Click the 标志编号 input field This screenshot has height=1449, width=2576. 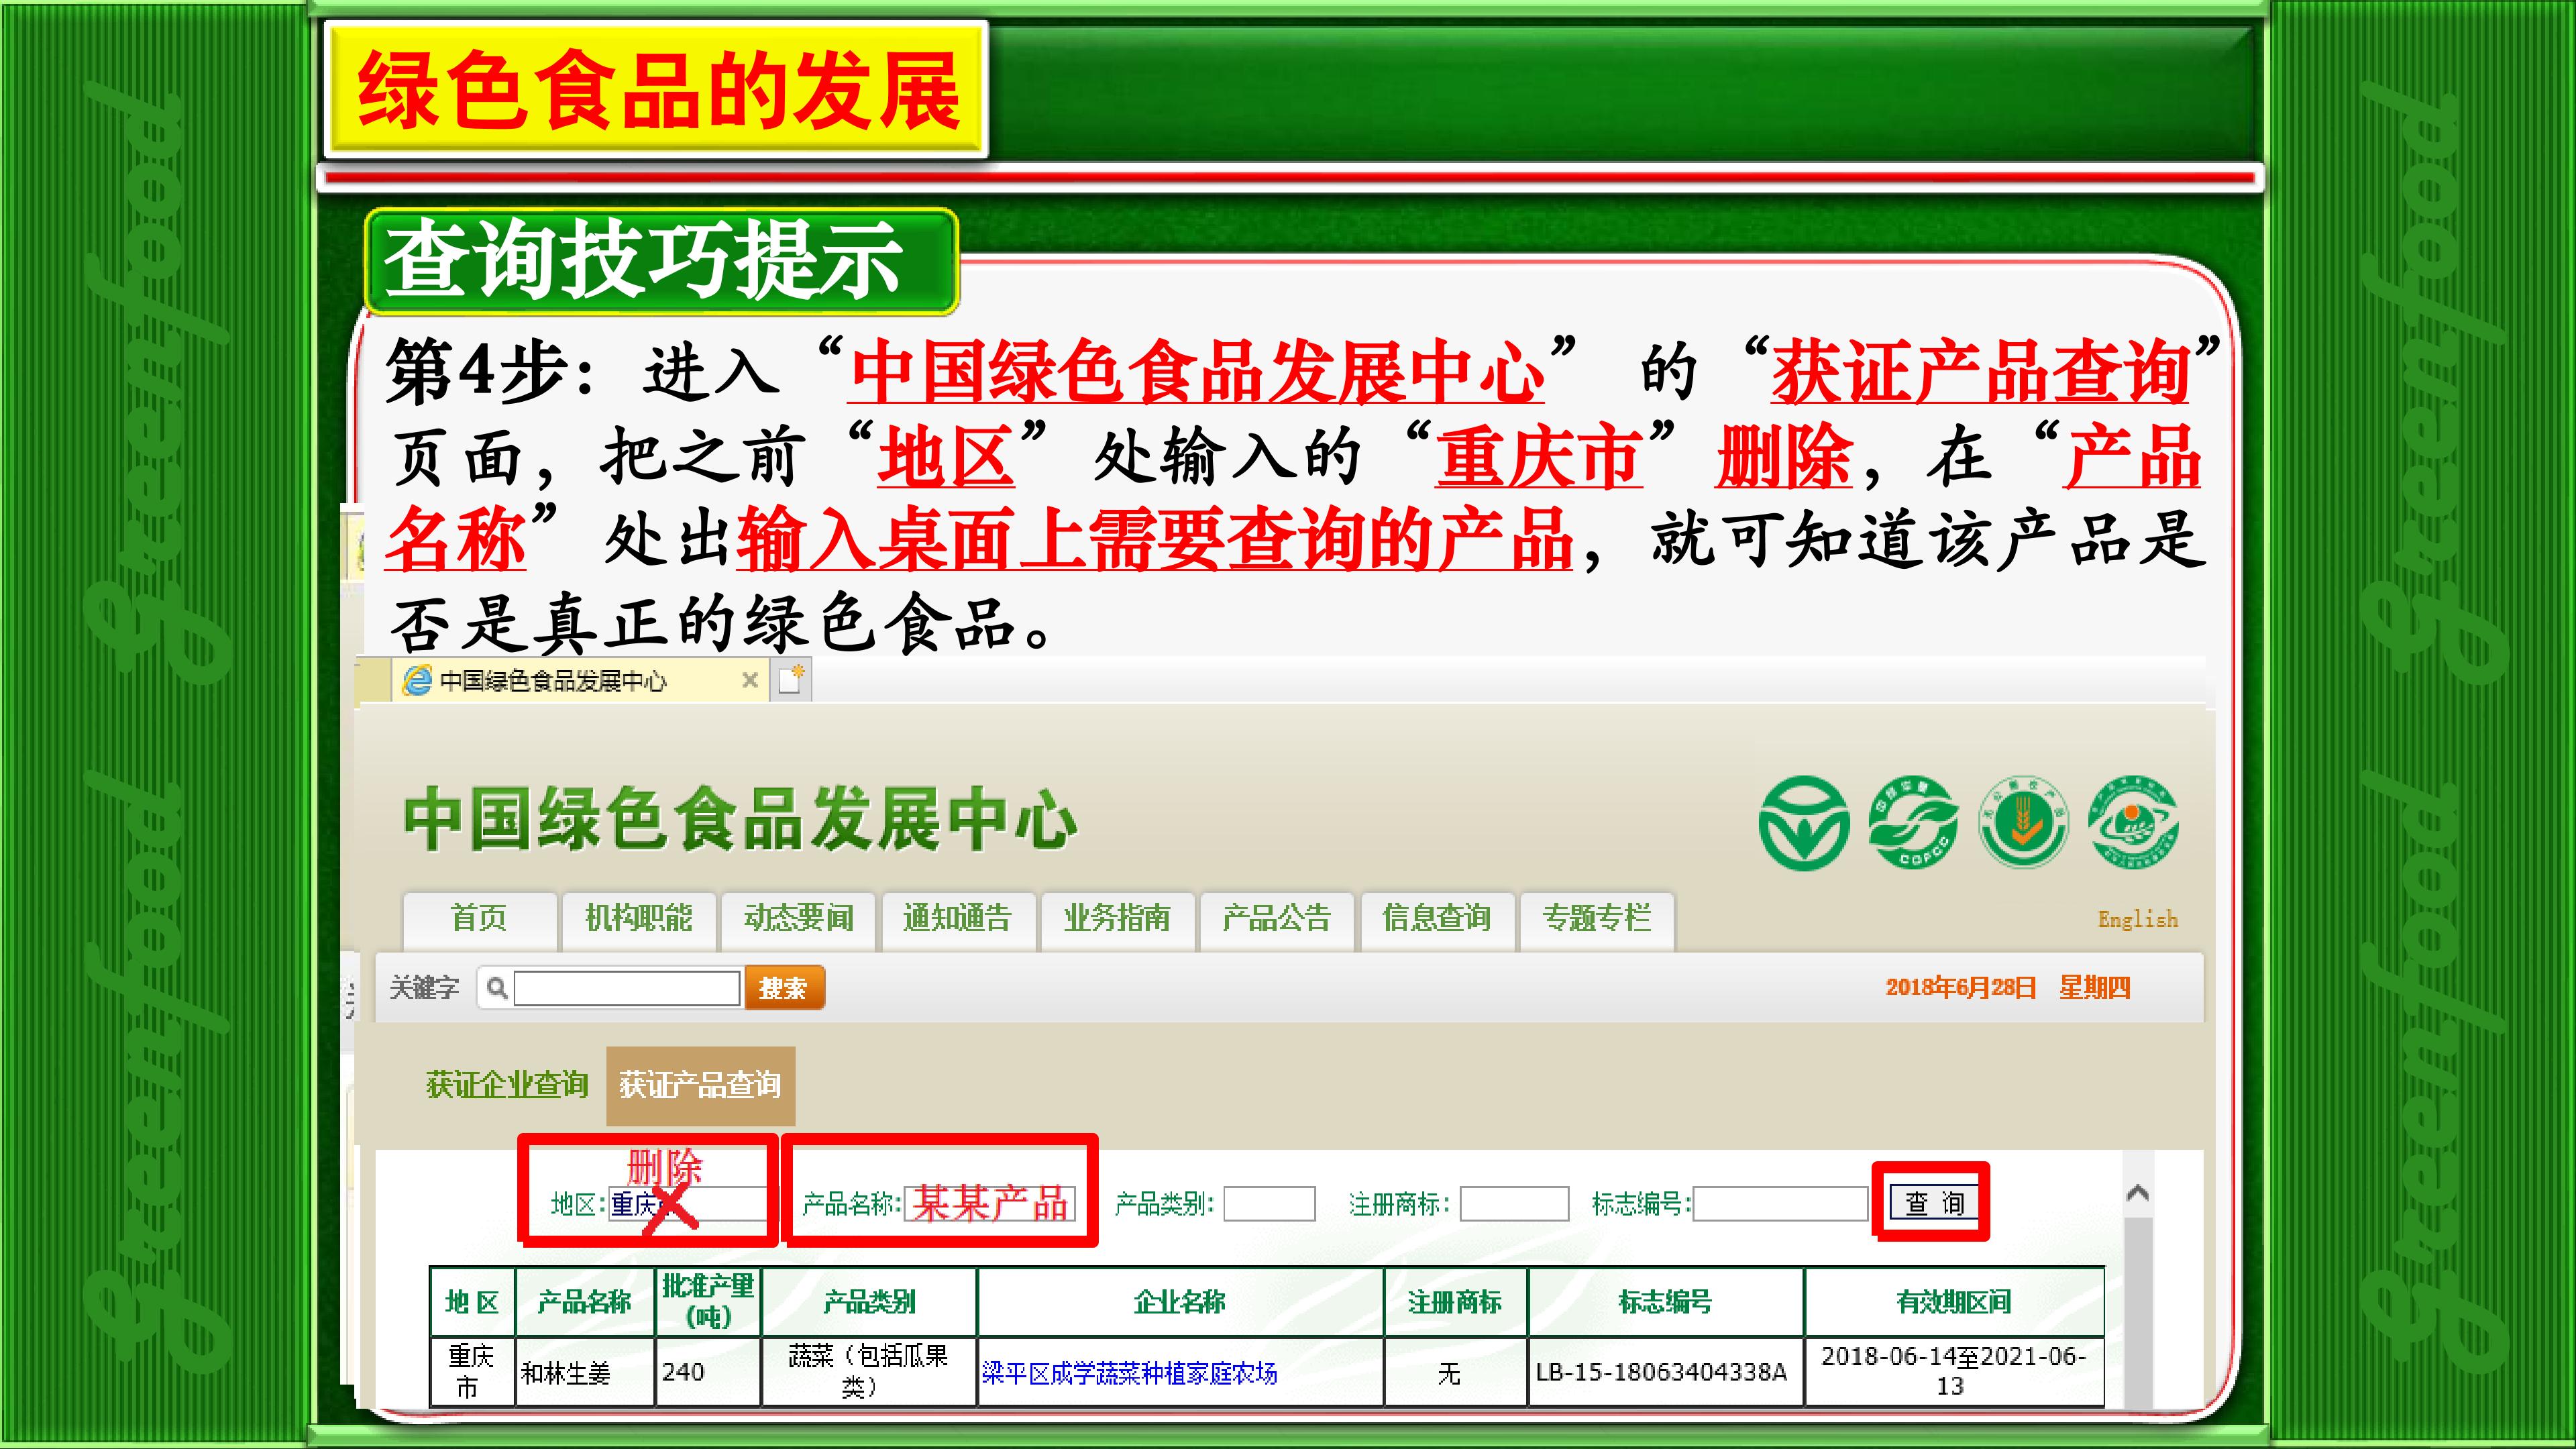point(1780,1203)
